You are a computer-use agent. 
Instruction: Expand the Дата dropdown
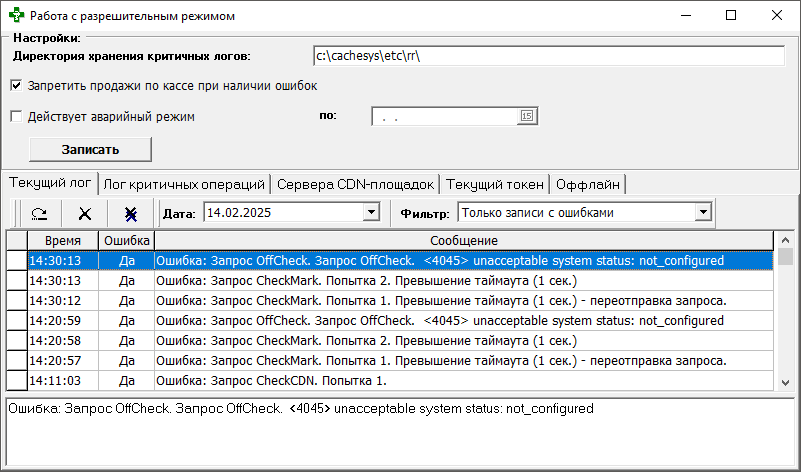click(x=371, y=212)
